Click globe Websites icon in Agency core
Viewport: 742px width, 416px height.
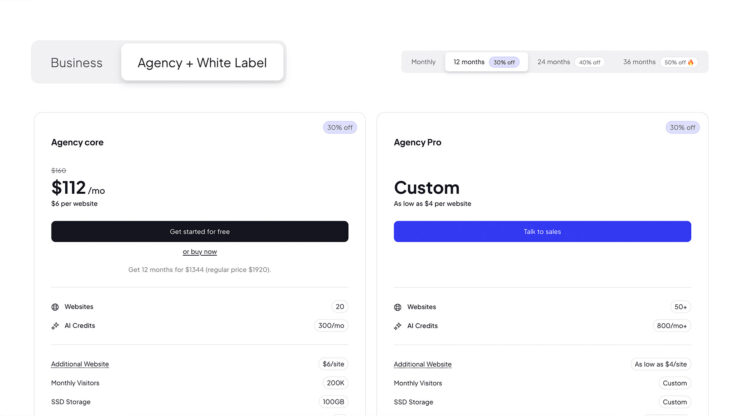(55, 307)
